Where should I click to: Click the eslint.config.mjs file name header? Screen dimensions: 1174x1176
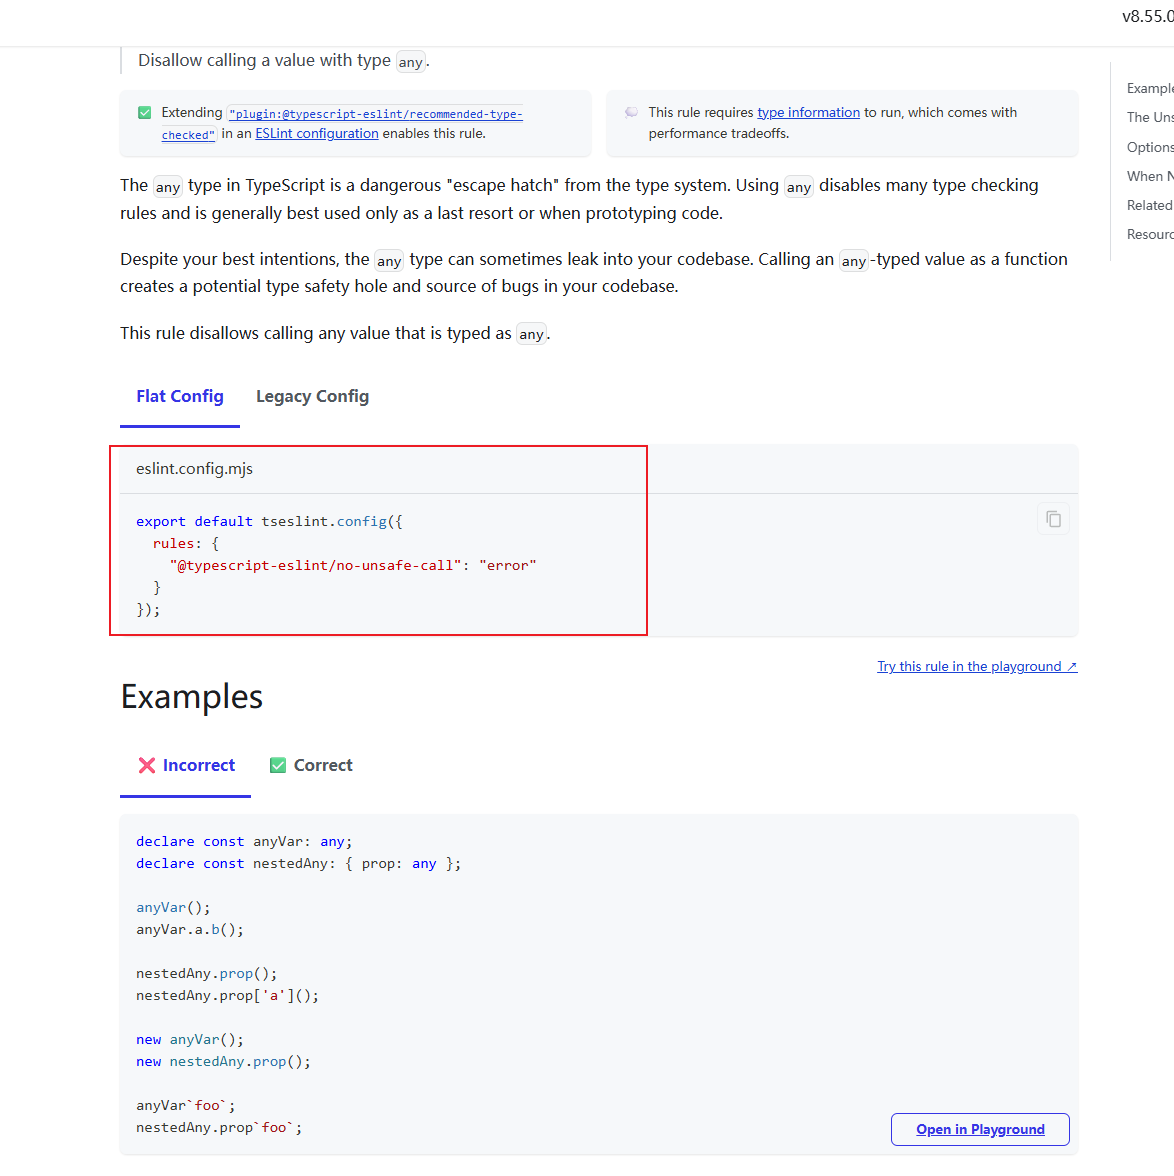tap(194, 469)
